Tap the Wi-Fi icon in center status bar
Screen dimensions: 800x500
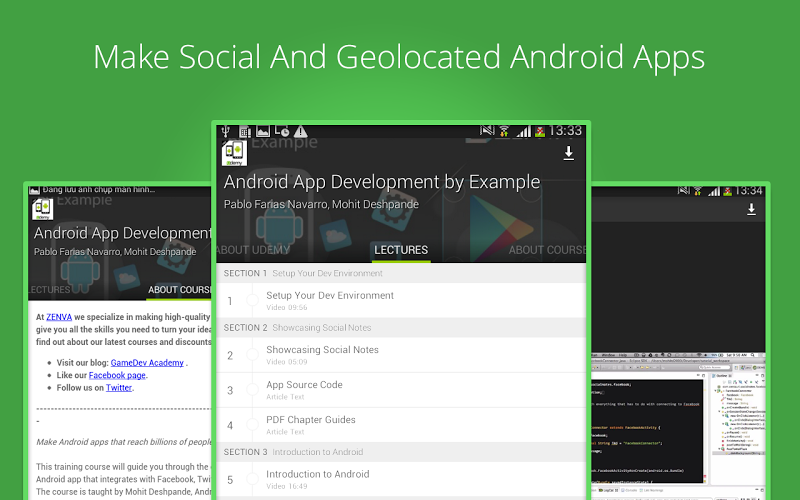[x=504, y=131]
